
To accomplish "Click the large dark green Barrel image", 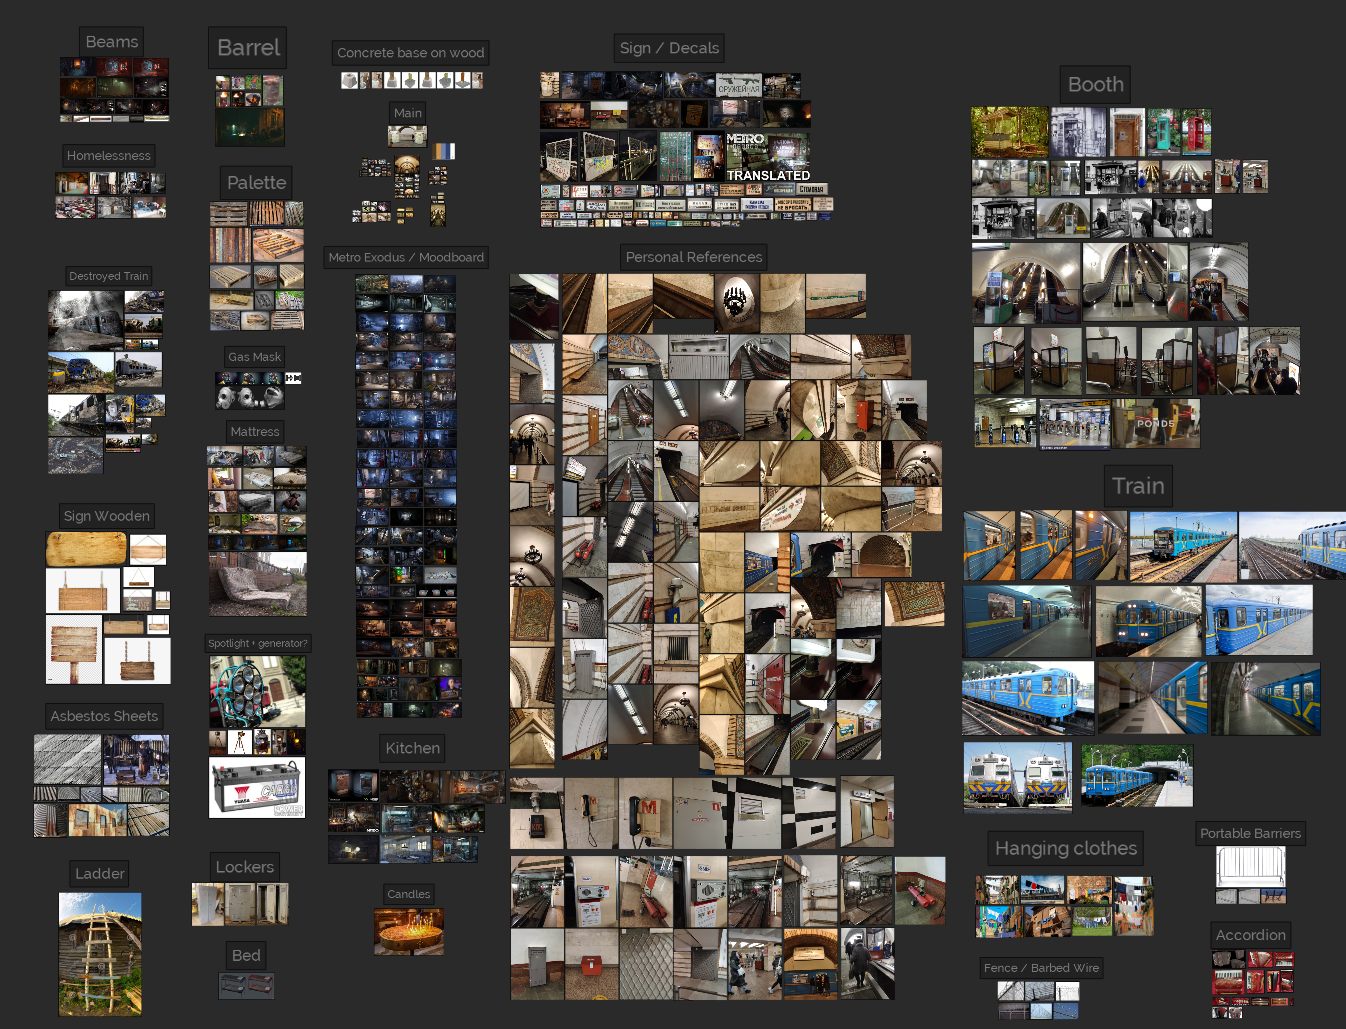I will click(250, 127).
